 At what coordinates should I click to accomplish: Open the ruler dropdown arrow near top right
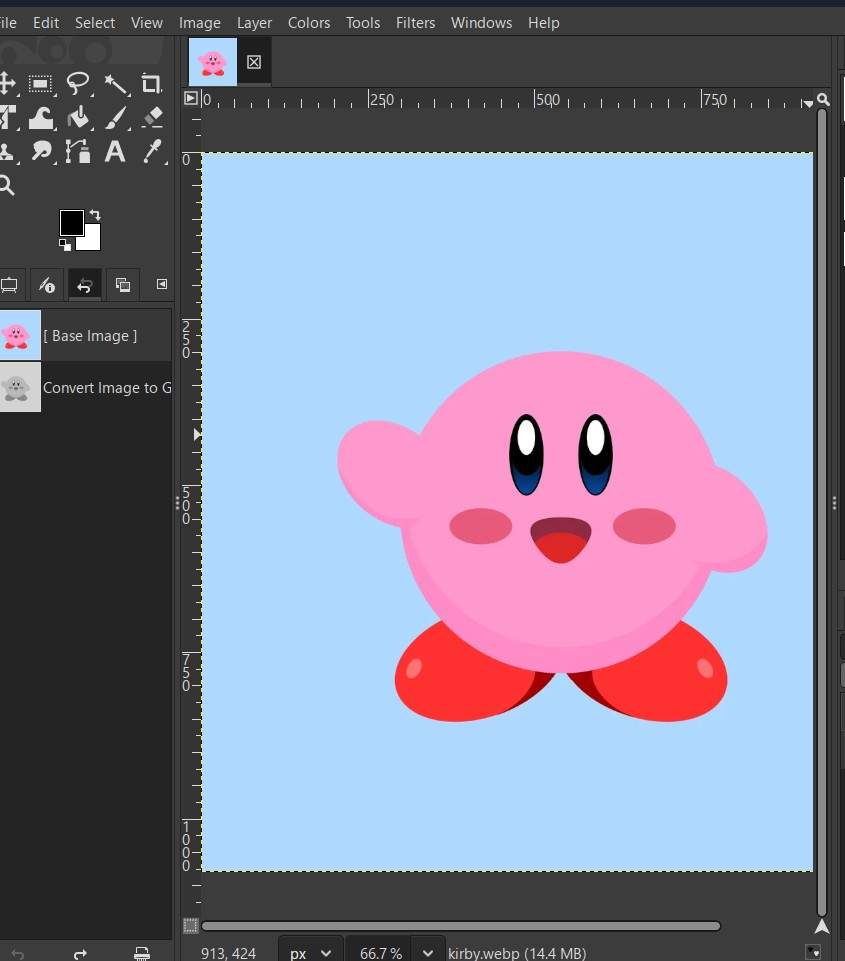[x=807, y=102]
